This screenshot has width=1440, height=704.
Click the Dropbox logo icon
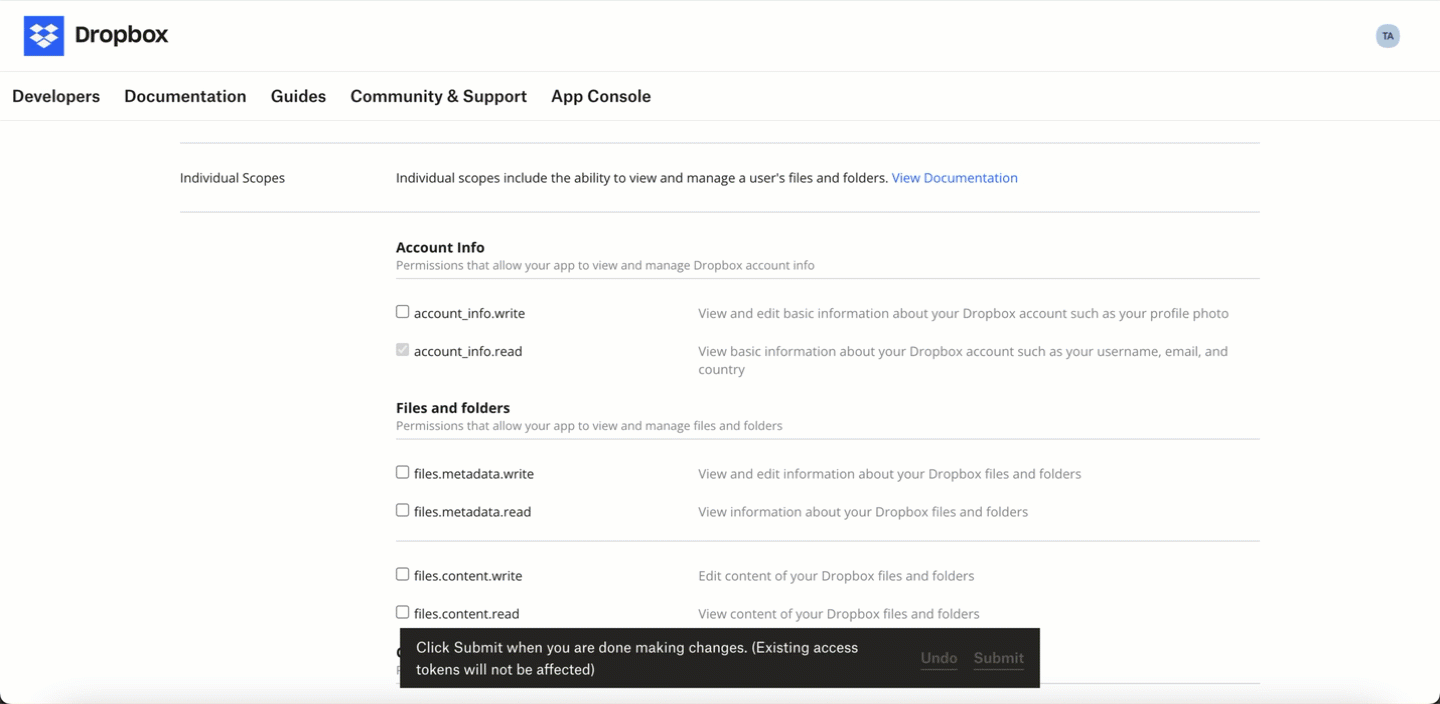(x=44, y=36)
